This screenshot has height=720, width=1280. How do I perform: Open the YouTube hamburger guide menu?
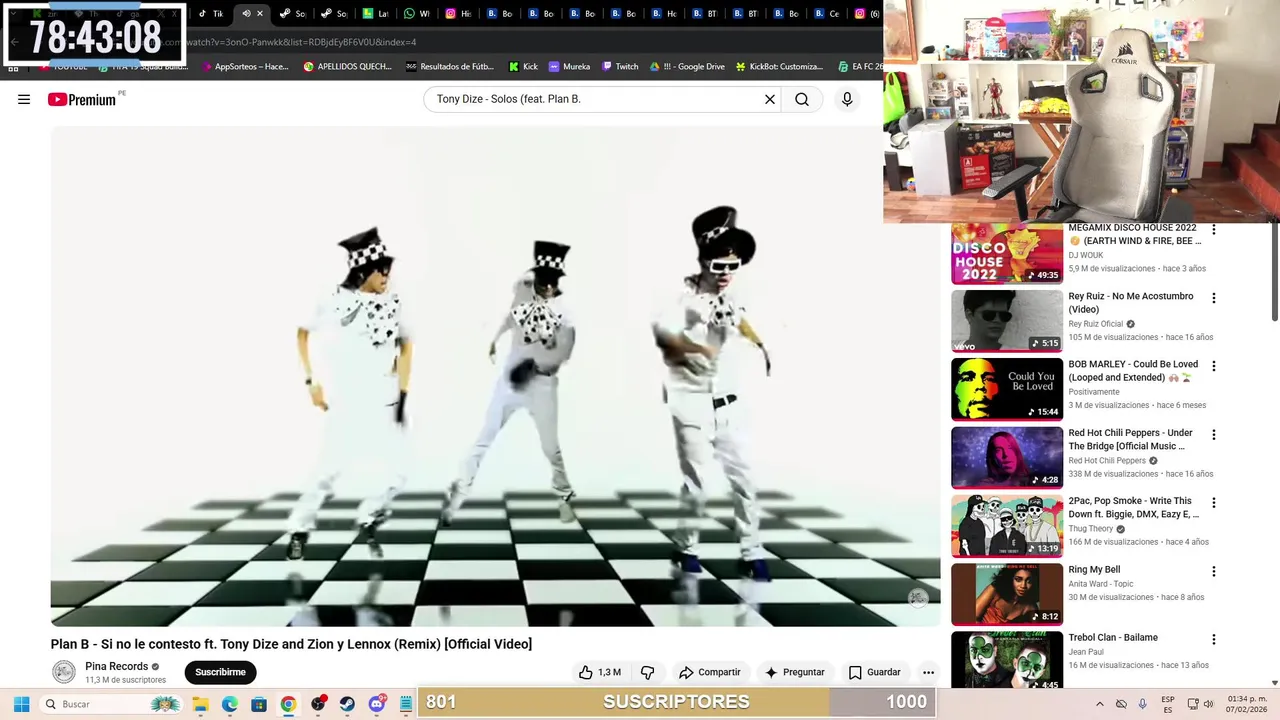click(24, 99)
